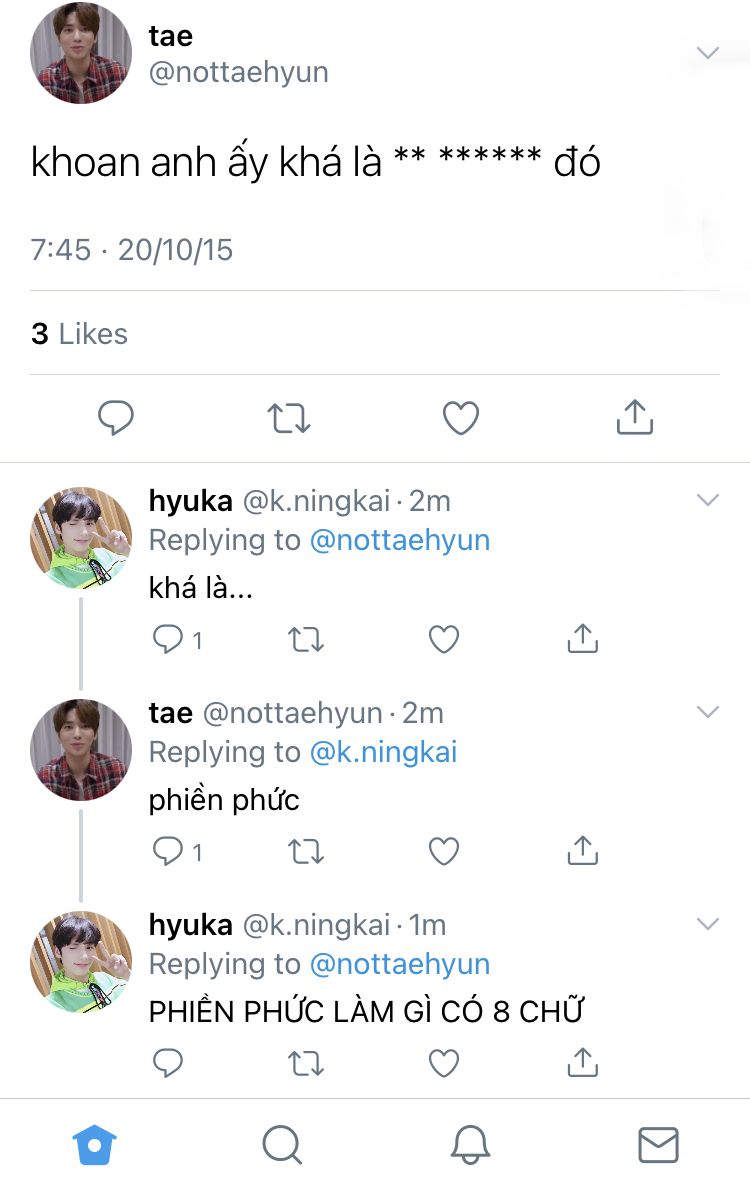Image resolution: width=750 pixels, height=1197 pixels.
Task: Open the main tweet's chevron dropdown
Action: (x=708, y=53)
